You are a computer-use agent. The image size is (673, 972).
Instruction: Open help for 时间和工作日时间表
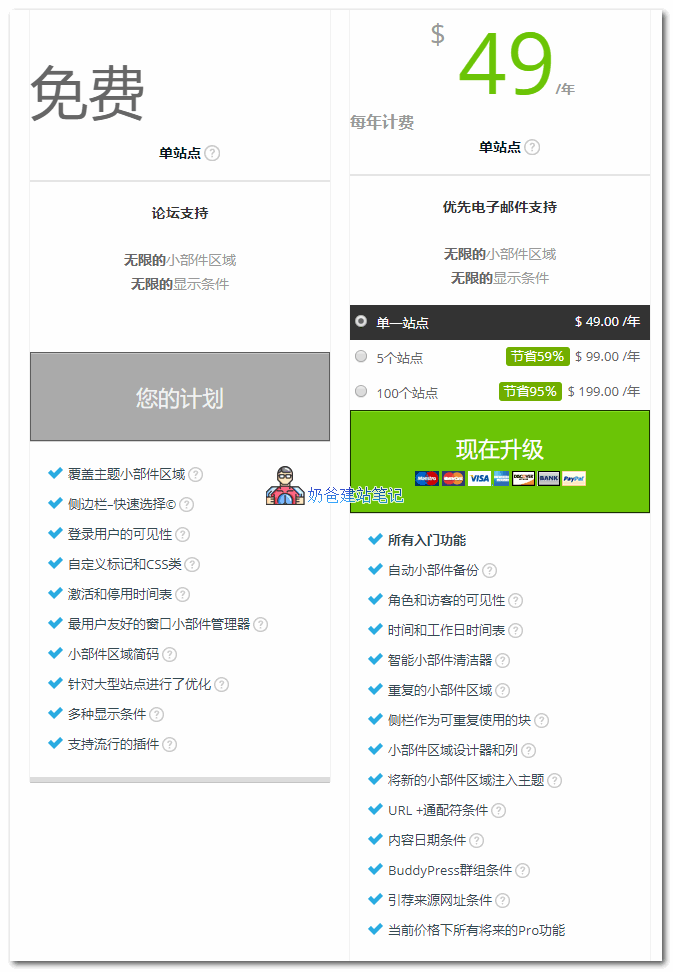(x=515, y=630)
